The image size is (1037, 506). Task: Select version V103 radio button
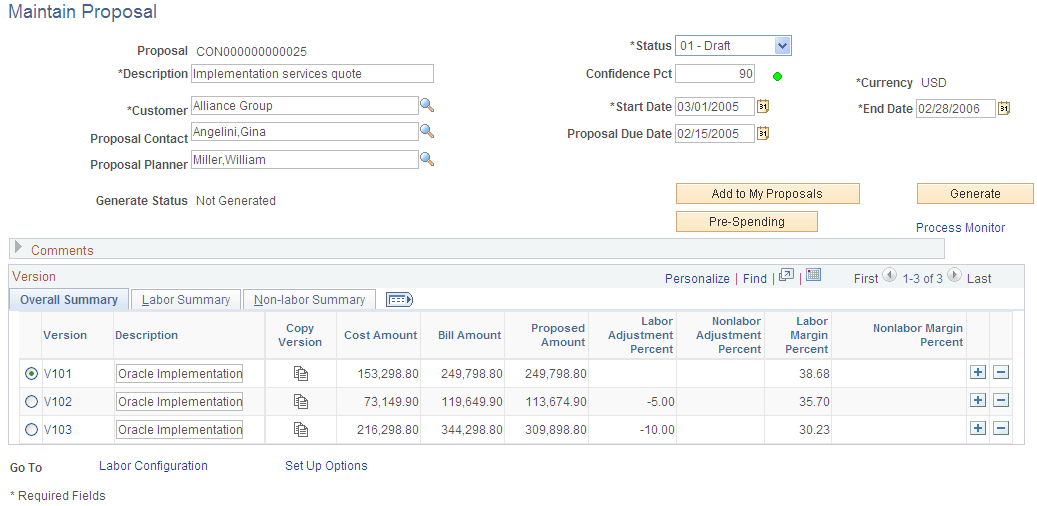[x=31, y=430]
